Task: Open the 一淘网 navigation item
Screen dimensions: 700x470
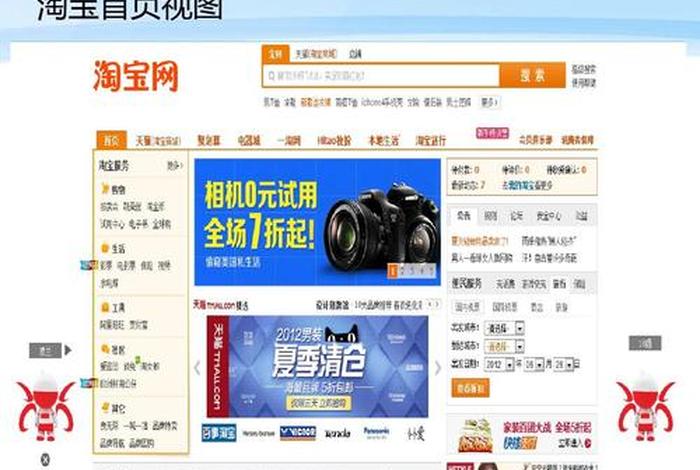Action: pos(289,141)
